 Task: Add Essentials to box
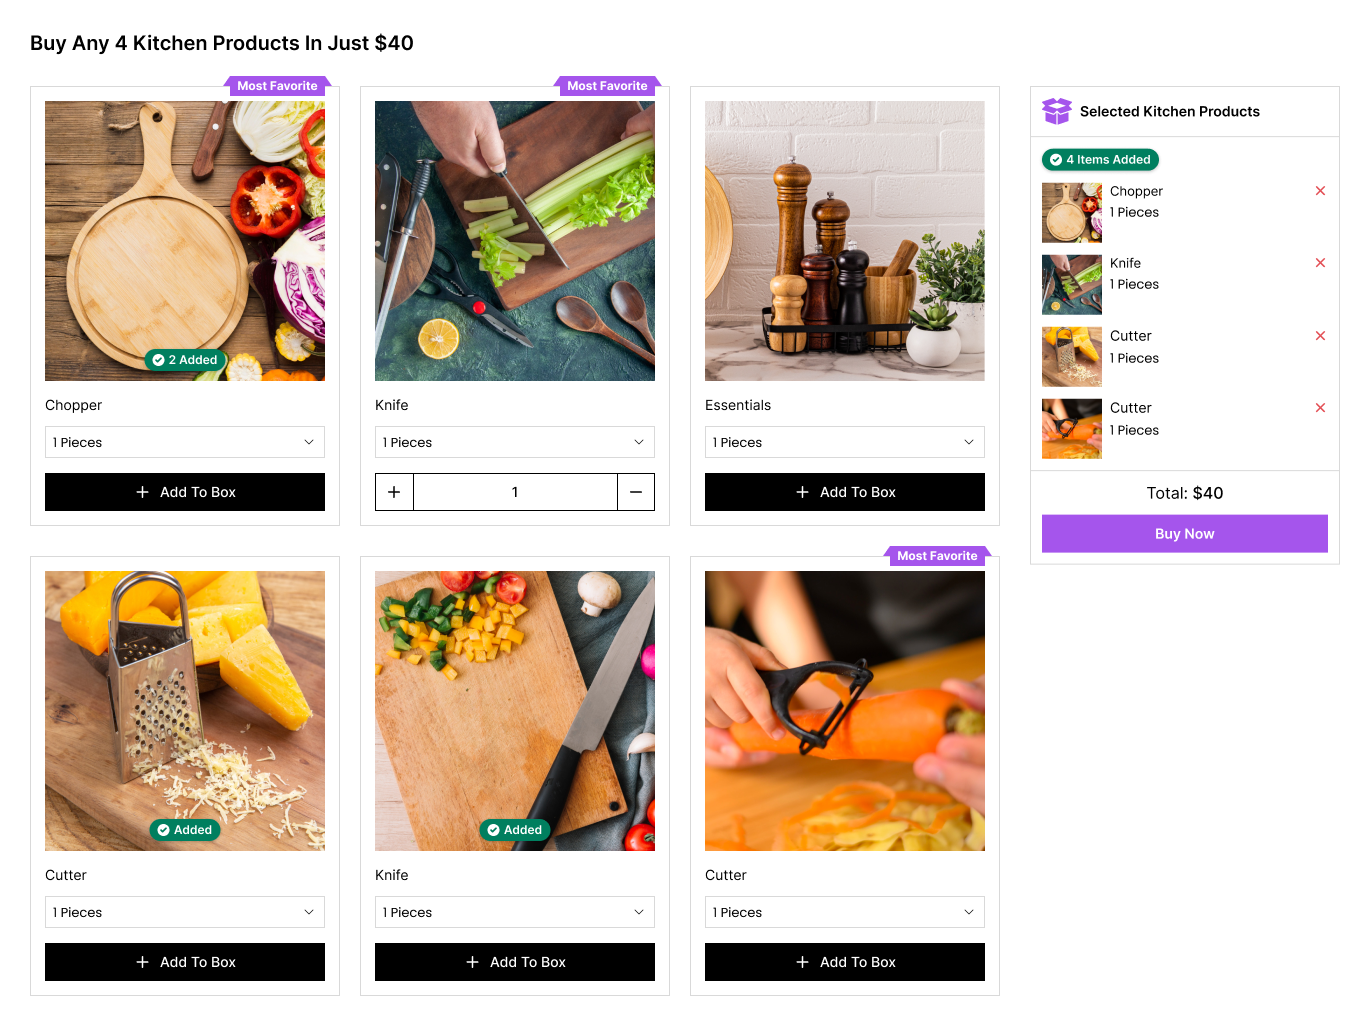(x=845, y=492)
